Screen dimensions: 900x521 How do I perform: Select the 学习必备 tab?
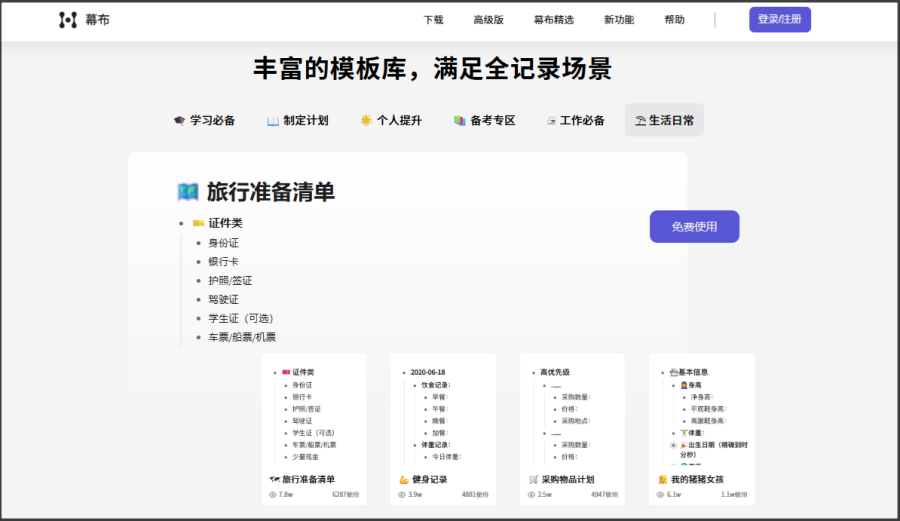pyautogui.click(x=204, y=120)
